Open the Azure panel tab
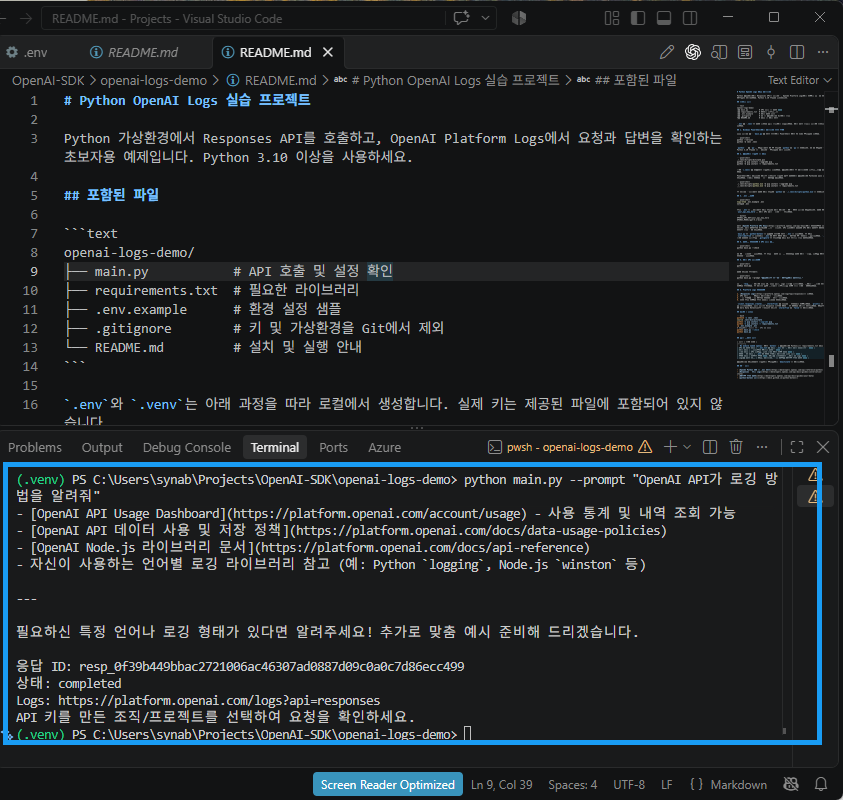 click(384, 447)
